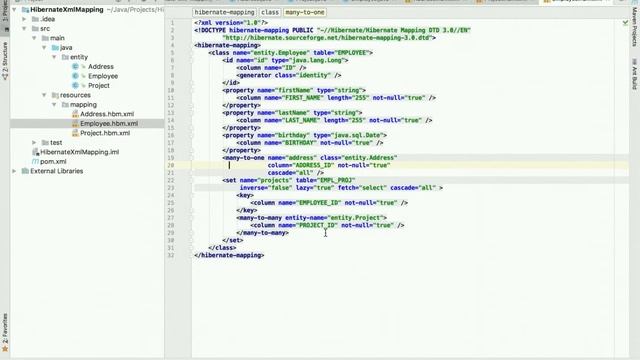Open the Structure tool window tab
The image size is (640, 360).
(5, 60)
